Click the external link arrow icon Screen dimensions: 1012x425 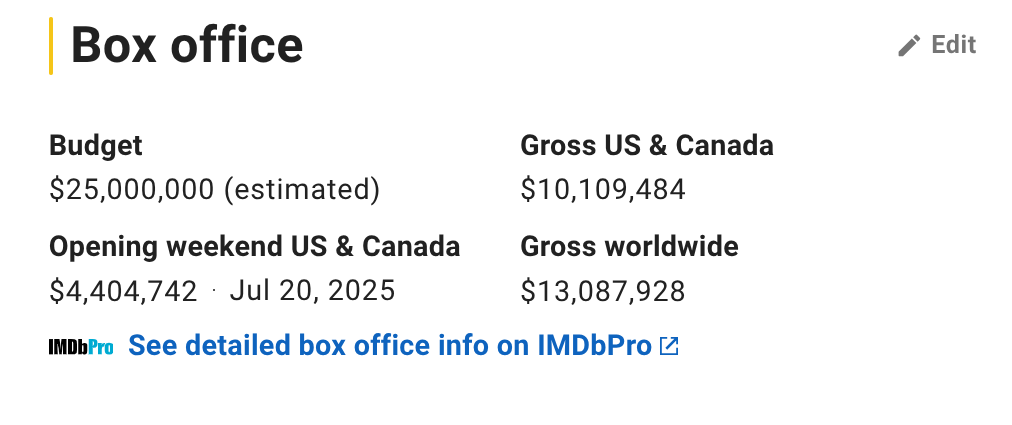click(x=669, y=347)
